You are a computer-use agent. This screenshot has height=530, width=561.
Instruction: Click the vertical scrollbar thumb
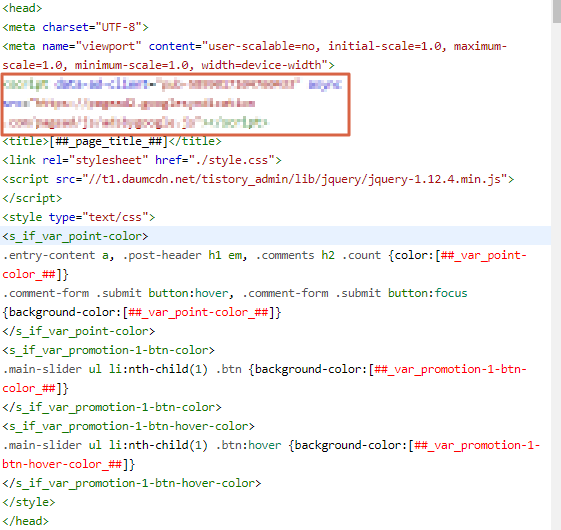point(557,11)
